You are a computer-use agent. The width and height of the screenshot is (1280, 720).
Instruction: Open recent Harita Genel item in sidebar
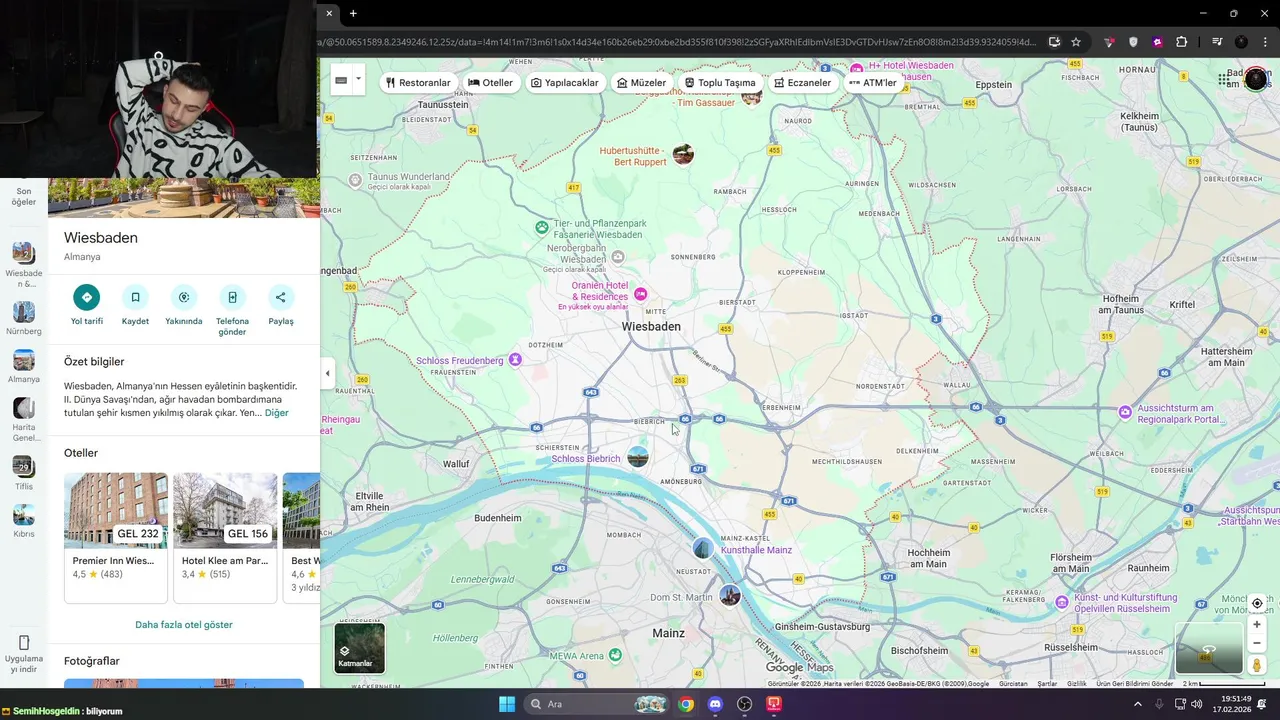24,420
